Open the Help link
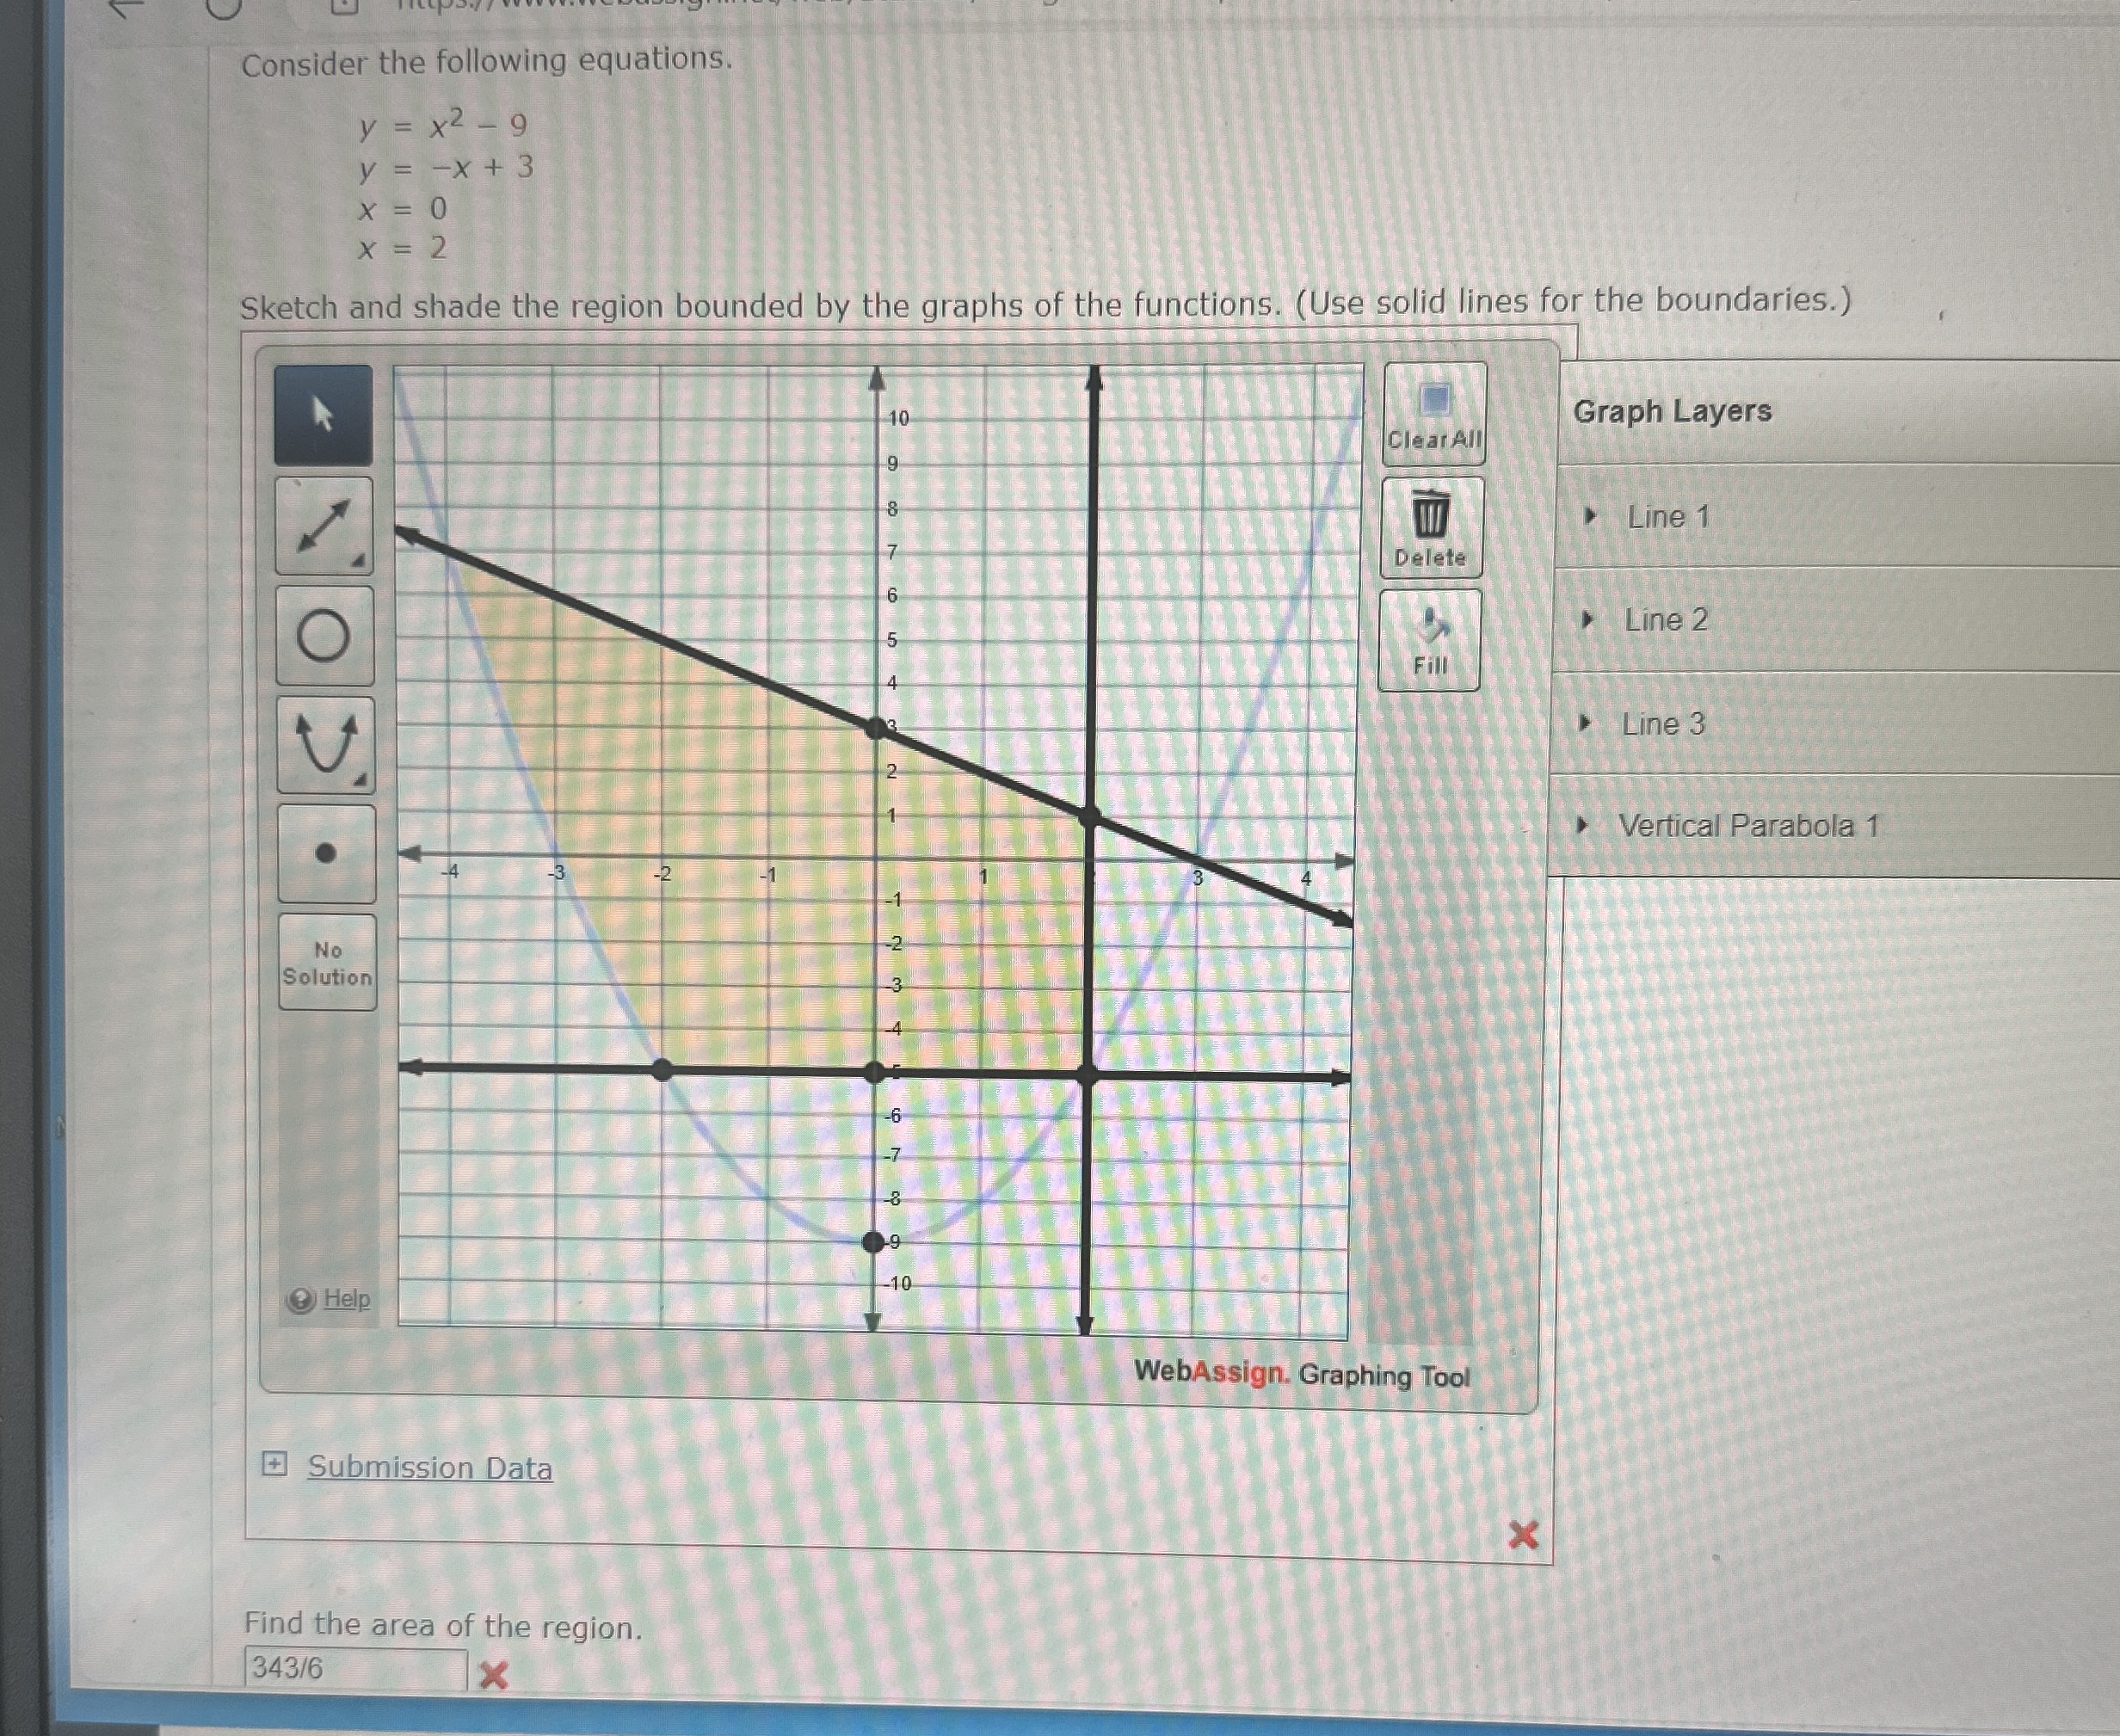2120x1736 pixels. 346,1299
